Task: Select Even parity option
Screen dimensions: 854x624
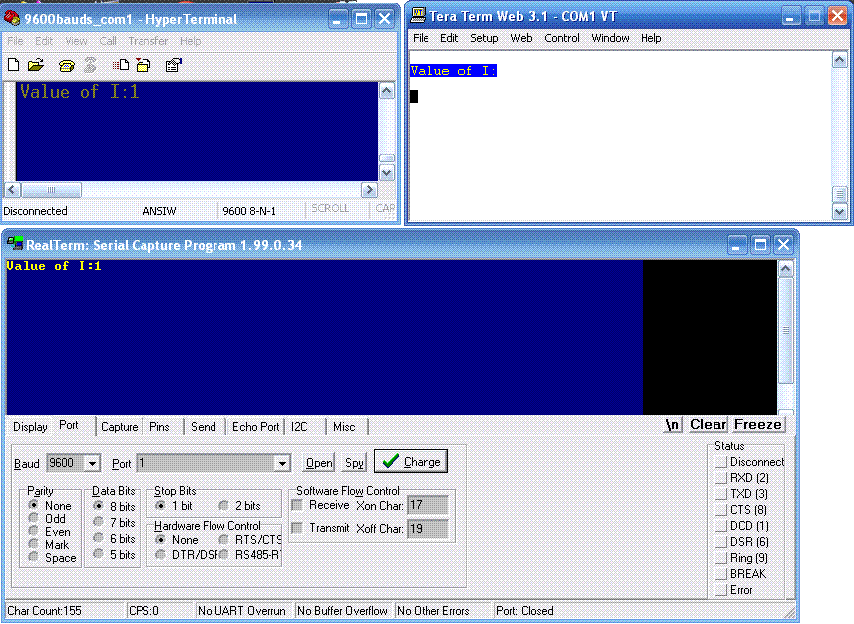Action: (34, 531)
